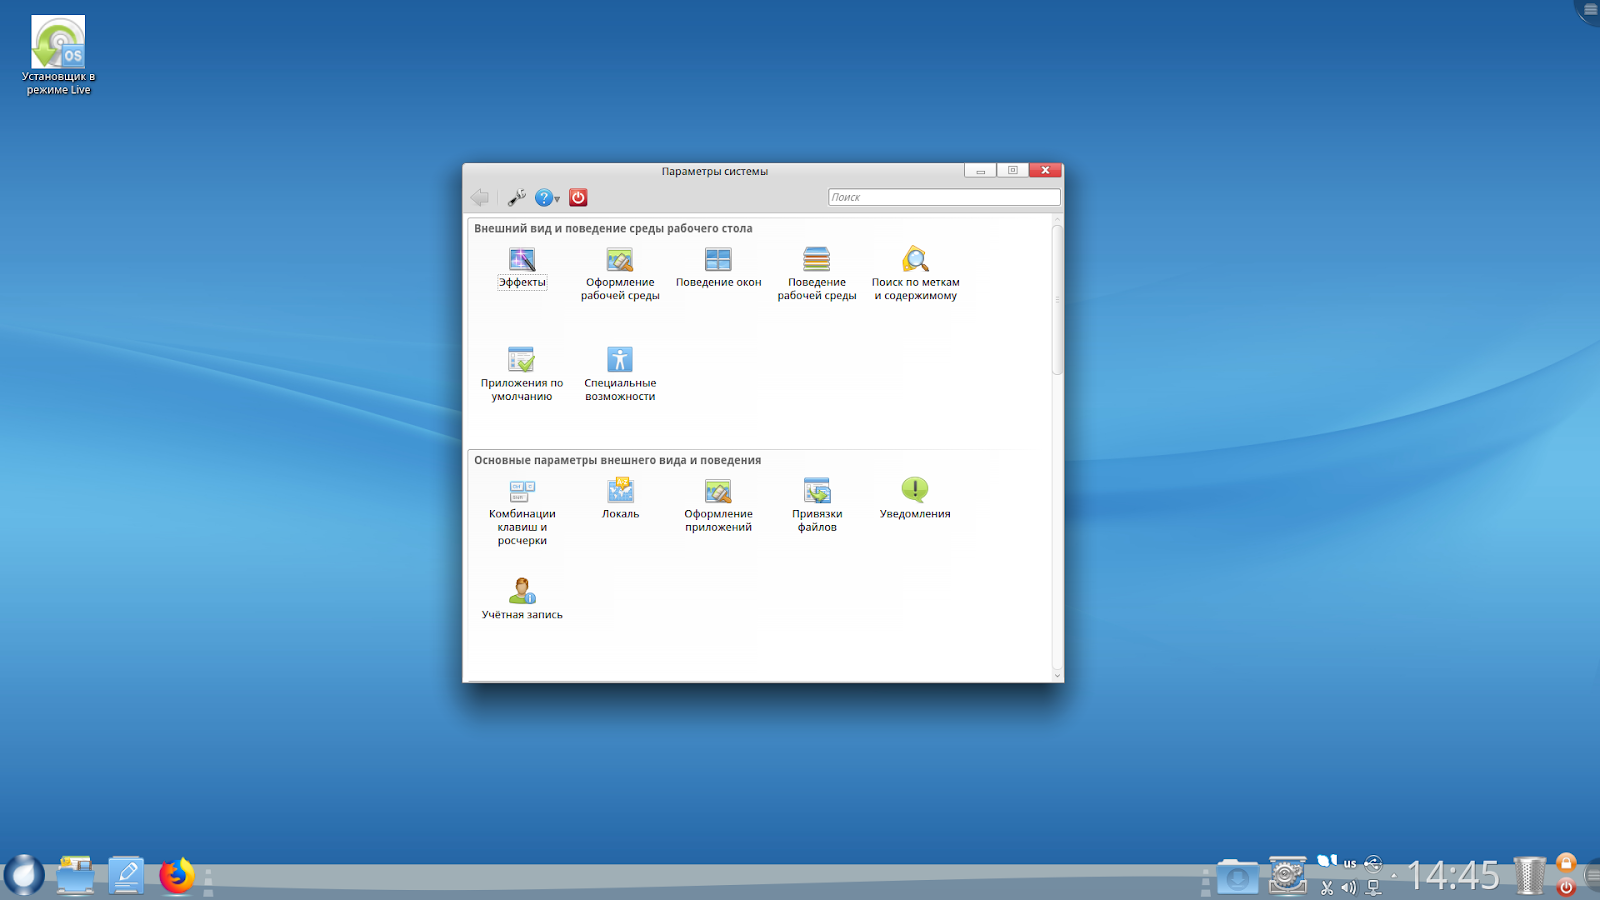Open Приложения по умолчанию module
This screenshot has width=1600, height=900.
pyautogui.click(x=522, y=375)
